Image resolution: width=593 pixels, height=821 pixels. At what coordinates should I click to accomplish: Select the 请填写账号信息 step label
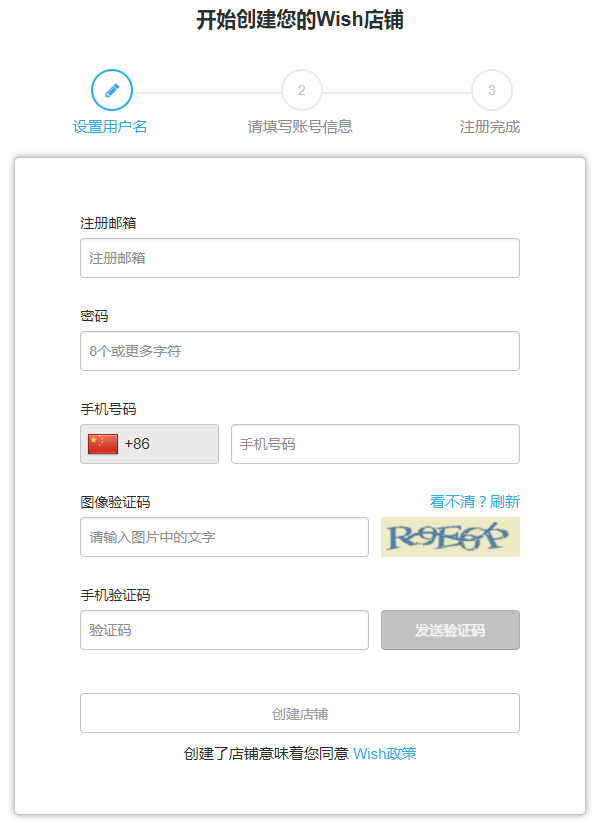[302, 128]
